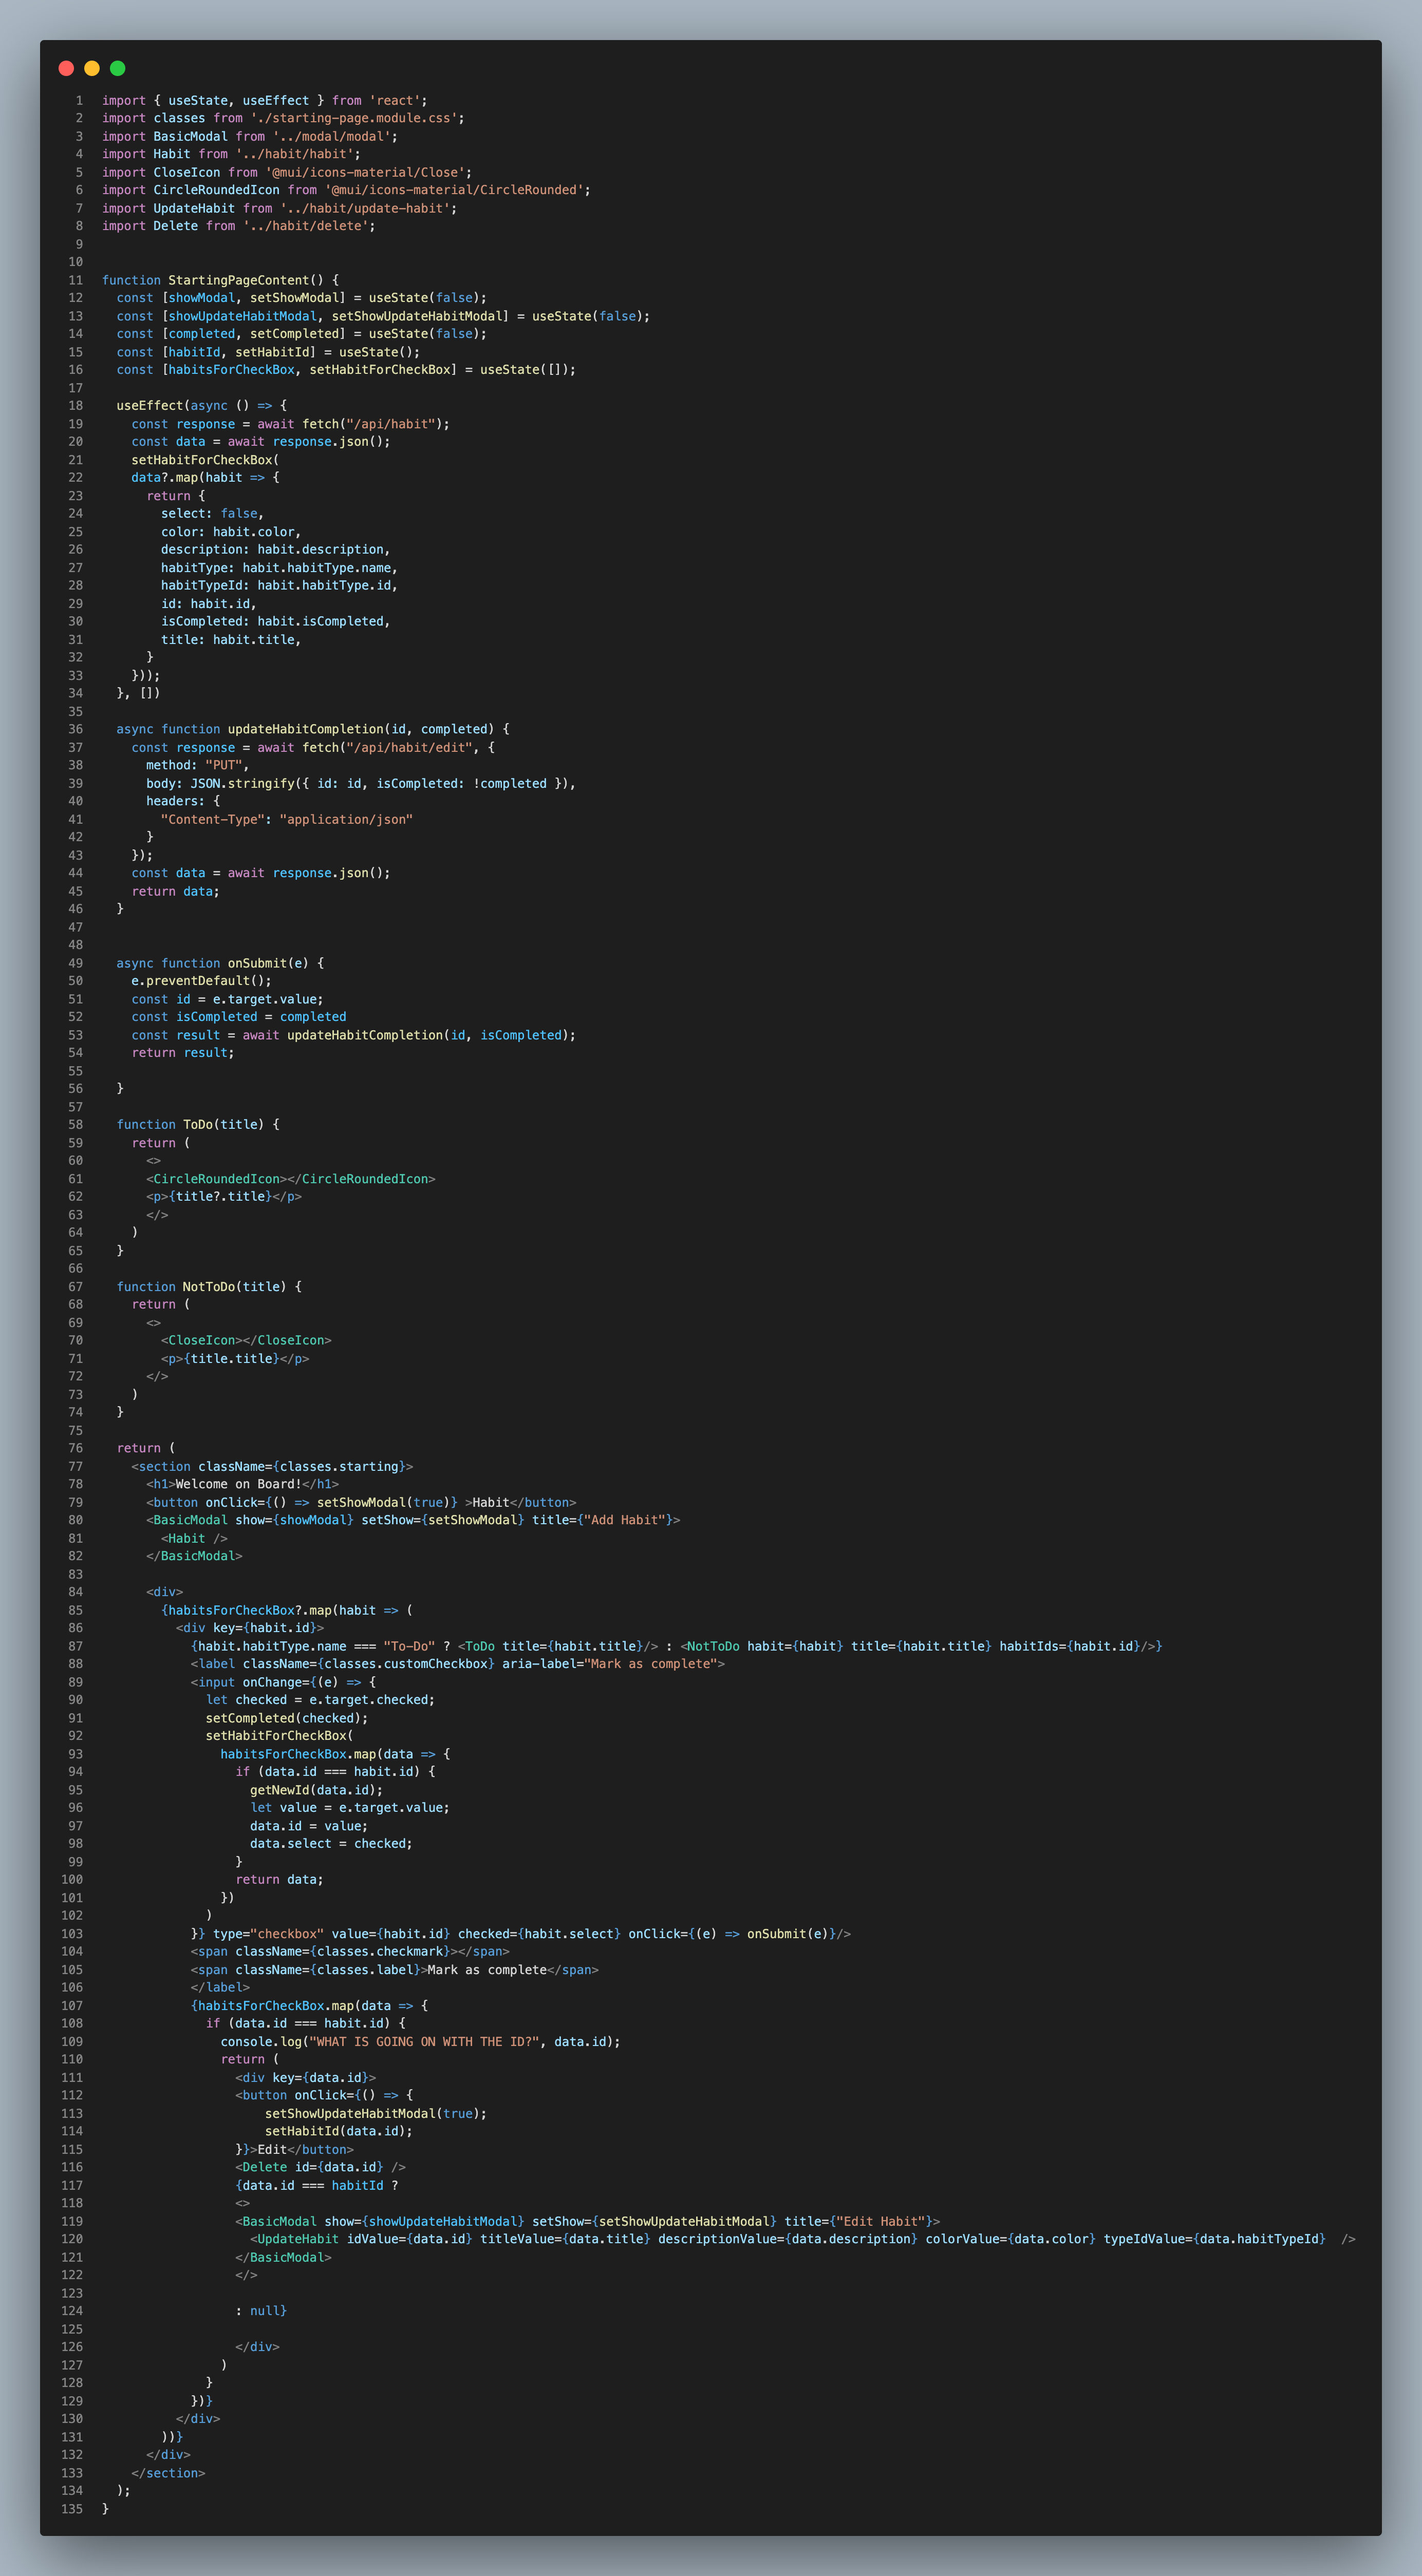1422x2576 pixels.
Task: Click the fetch("/api/habit") URL string
Action: click(x=390, y=425)
